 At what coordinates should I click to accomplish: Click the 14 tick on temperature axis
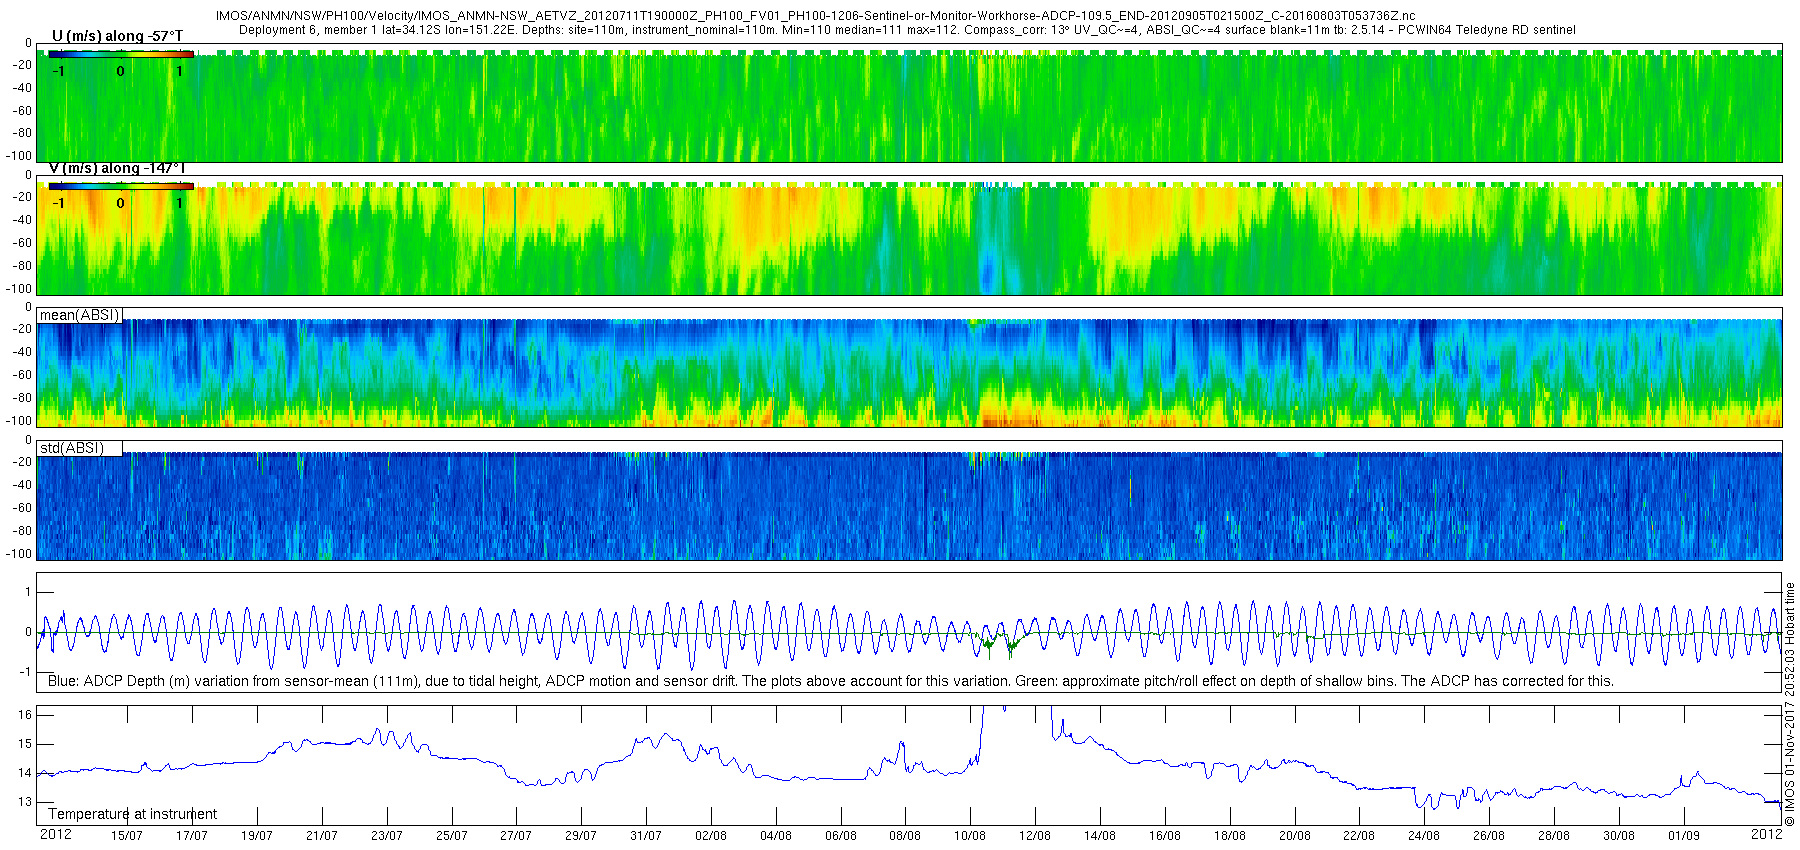pos(25,772)
